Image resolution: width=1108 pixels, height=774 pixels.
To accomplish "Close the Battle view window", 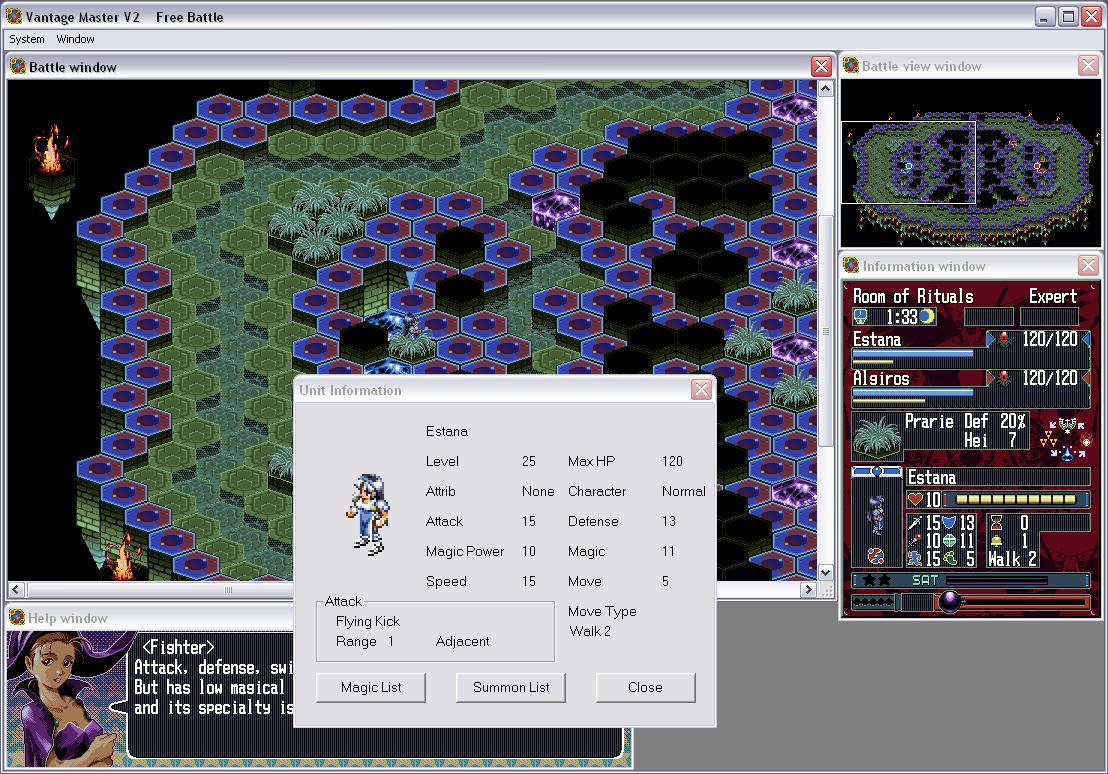I will pyautogui.click(x=1088, y=66).
